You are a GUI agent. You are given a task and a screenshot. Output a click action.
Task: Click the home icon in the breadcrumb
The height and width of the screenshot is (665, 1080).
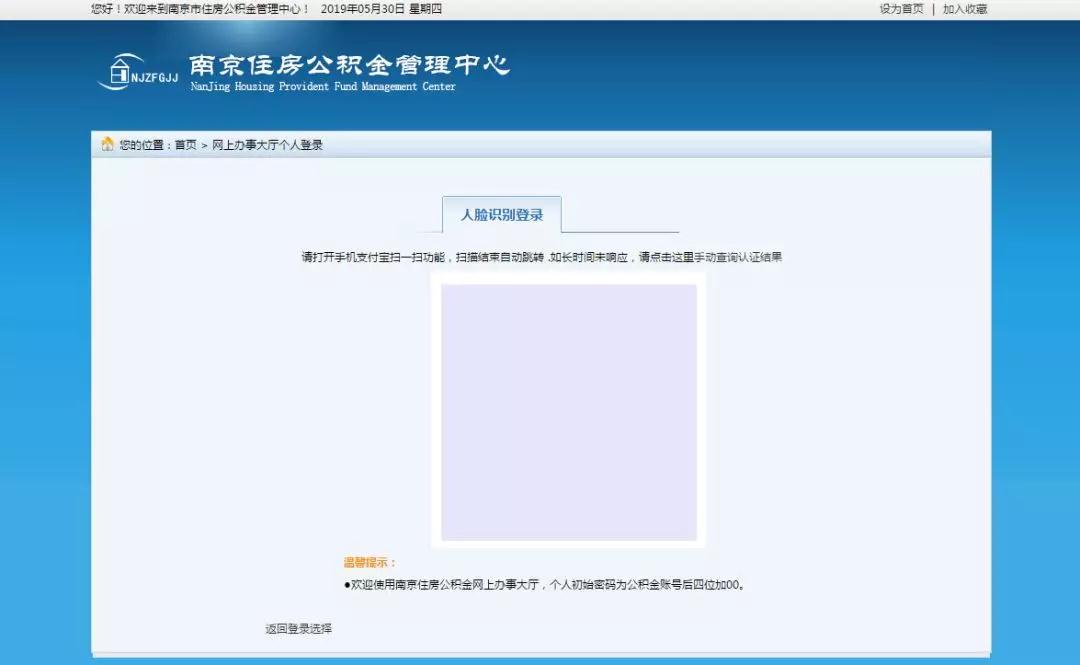107,144
